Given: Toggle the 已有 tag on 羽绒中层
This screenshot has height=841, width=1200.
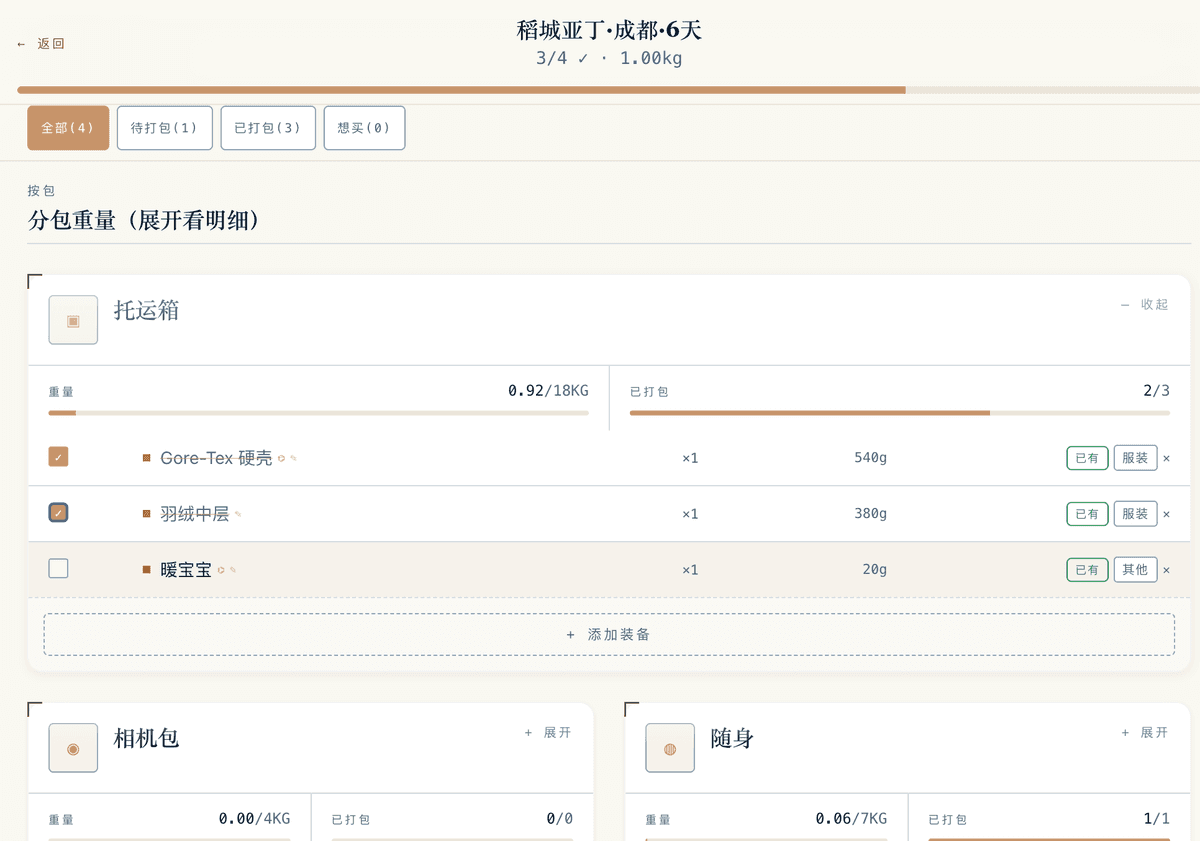Looking at the screenshot, I should [1087, 514].
